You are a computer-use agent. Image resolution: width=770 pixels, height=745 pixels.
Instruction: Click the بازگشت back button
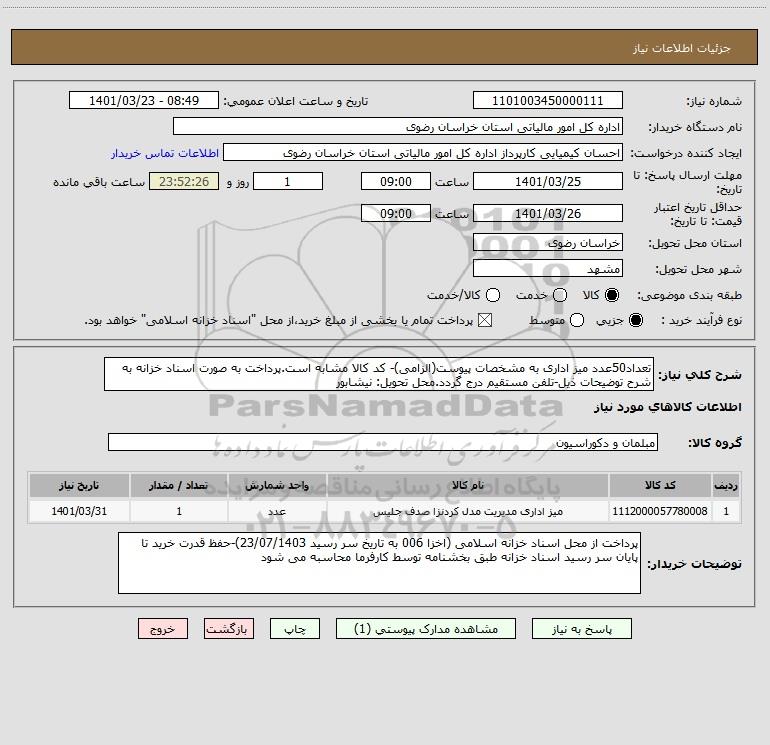(229, 629)
